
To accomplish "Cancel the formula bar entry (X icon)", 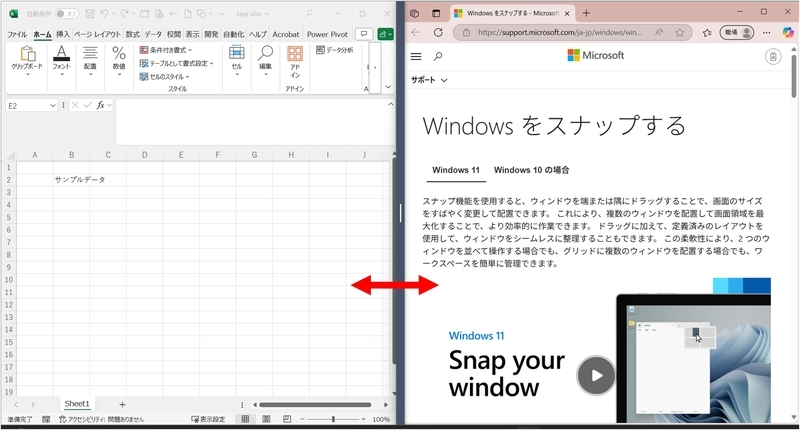I will pyautogui.click(x=76, y=105).
